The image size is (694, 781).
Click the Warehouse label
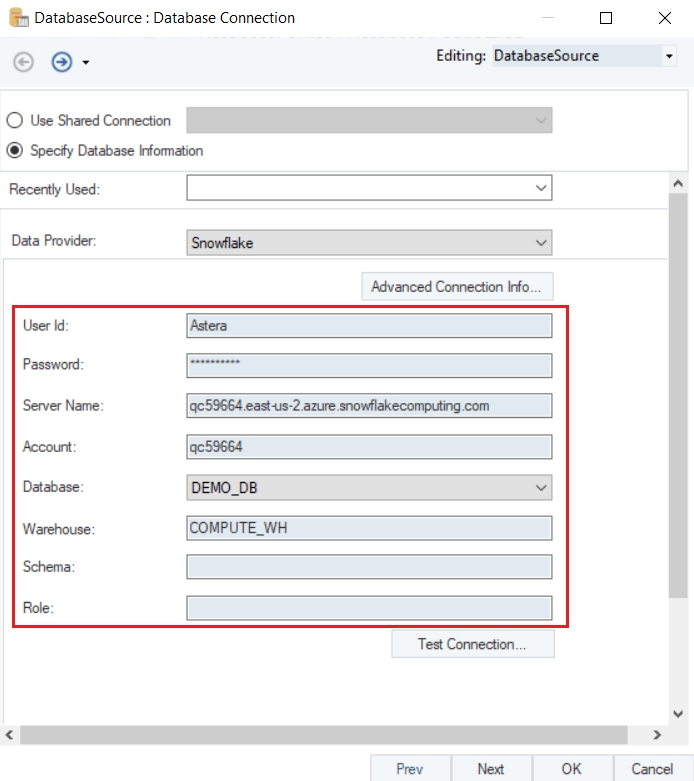point(59,529)
